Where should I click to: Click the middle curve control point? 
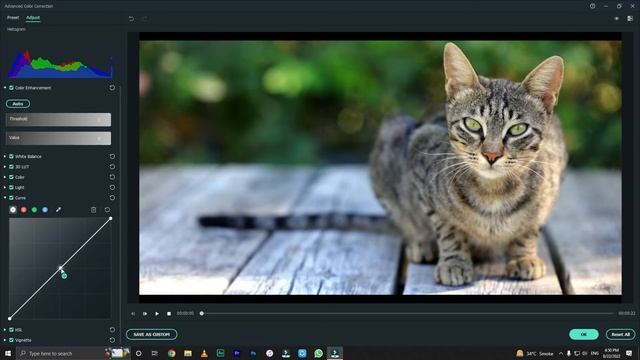click(60, 268)
